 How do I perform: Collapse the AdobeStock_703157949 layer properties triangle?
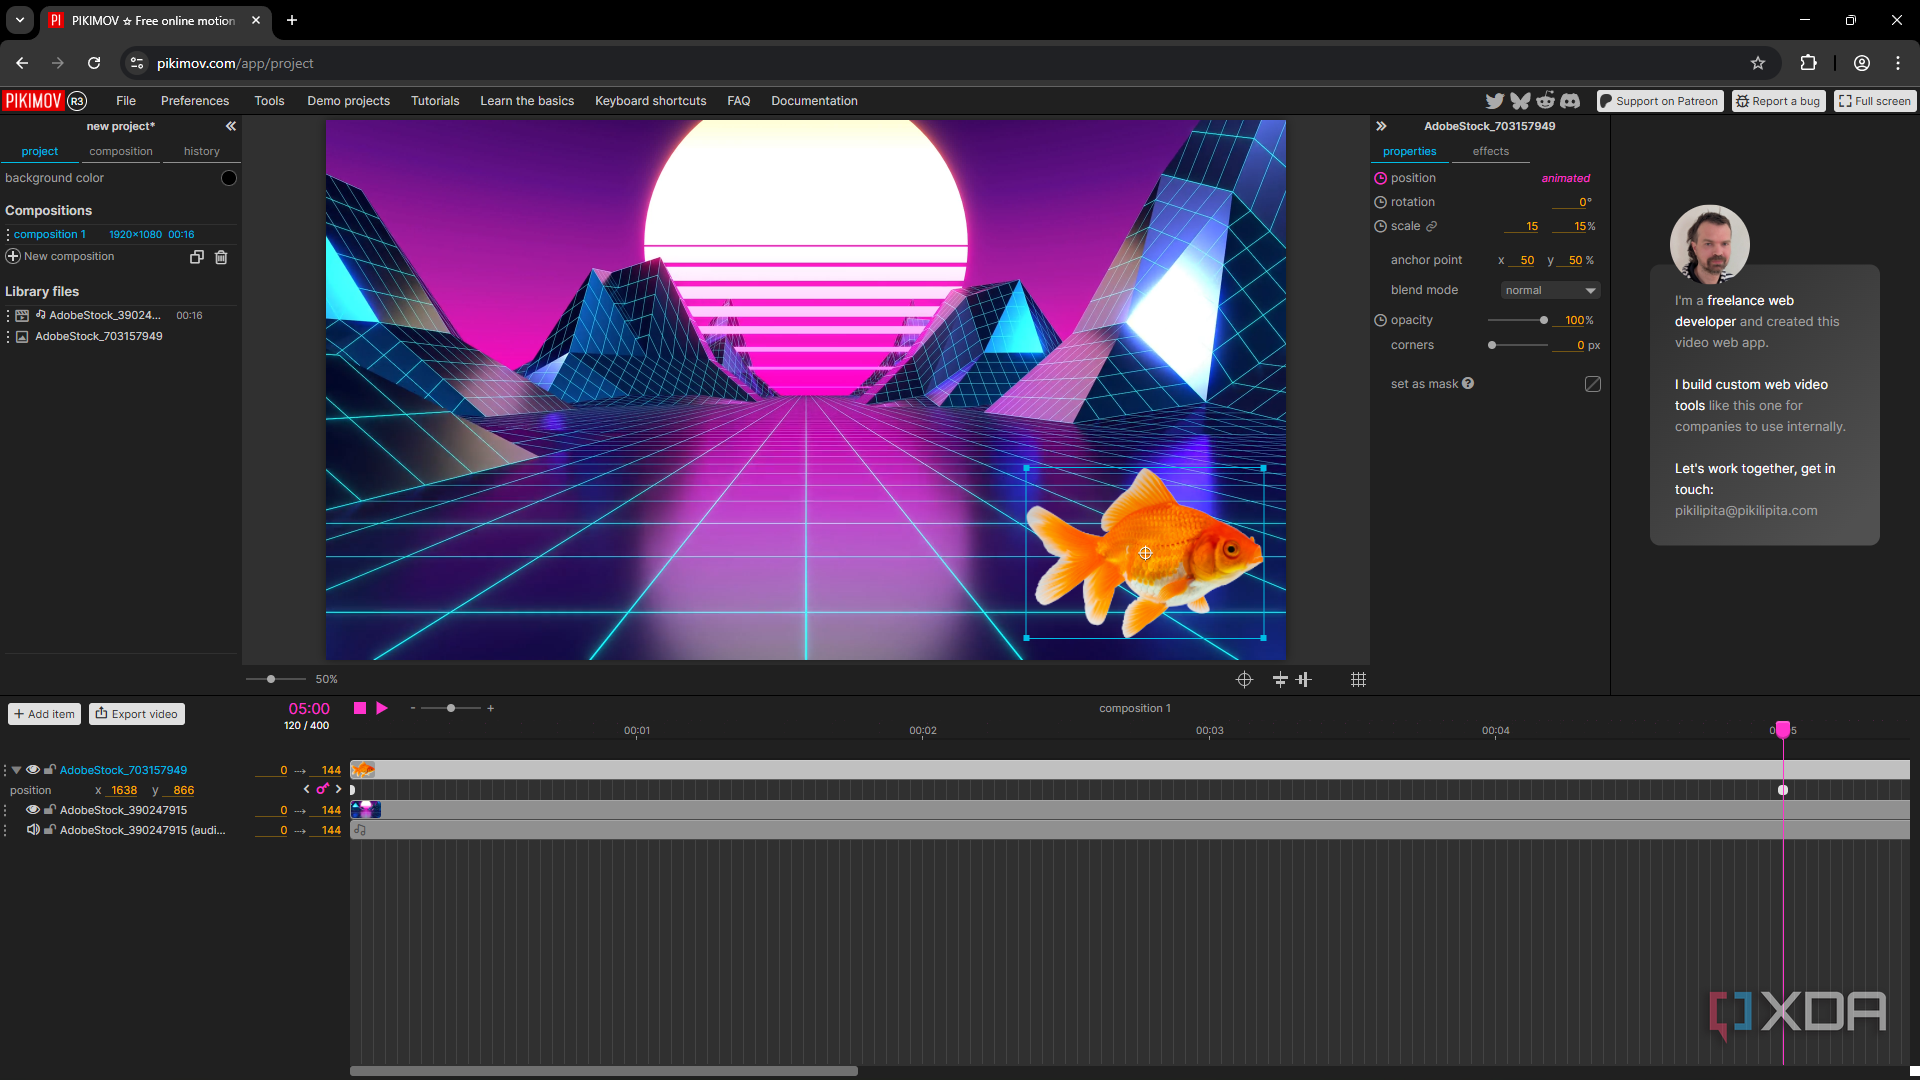(x=16, y=770)
